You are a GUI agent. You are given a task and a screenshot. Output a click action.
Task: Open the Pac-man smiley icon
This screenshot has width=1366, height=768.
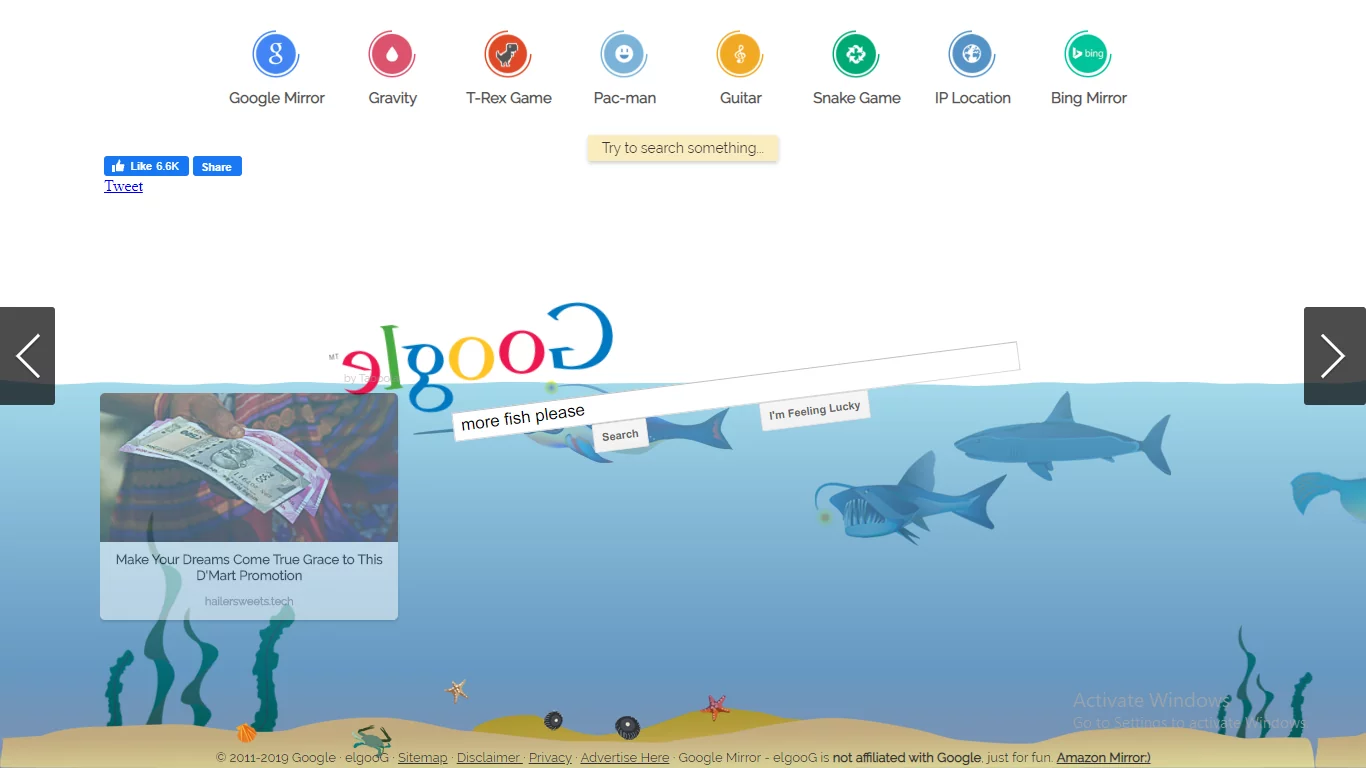click(624, 54)
